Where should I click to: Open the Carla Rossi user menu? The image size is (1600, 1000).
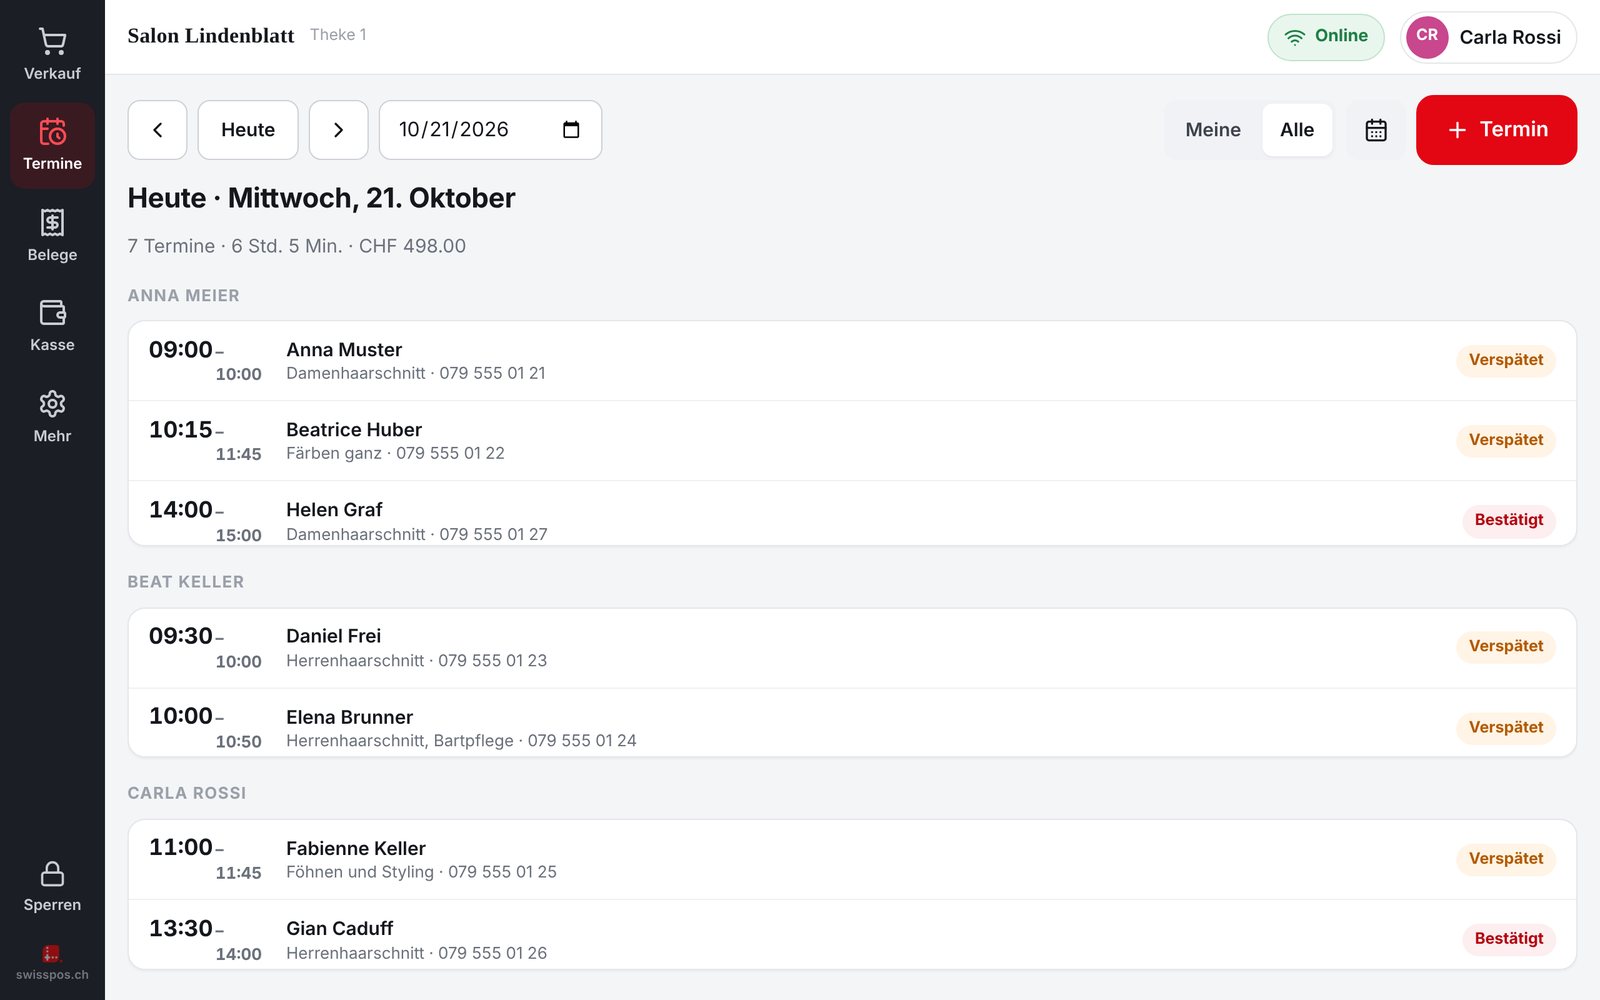tap(1489, 37)
